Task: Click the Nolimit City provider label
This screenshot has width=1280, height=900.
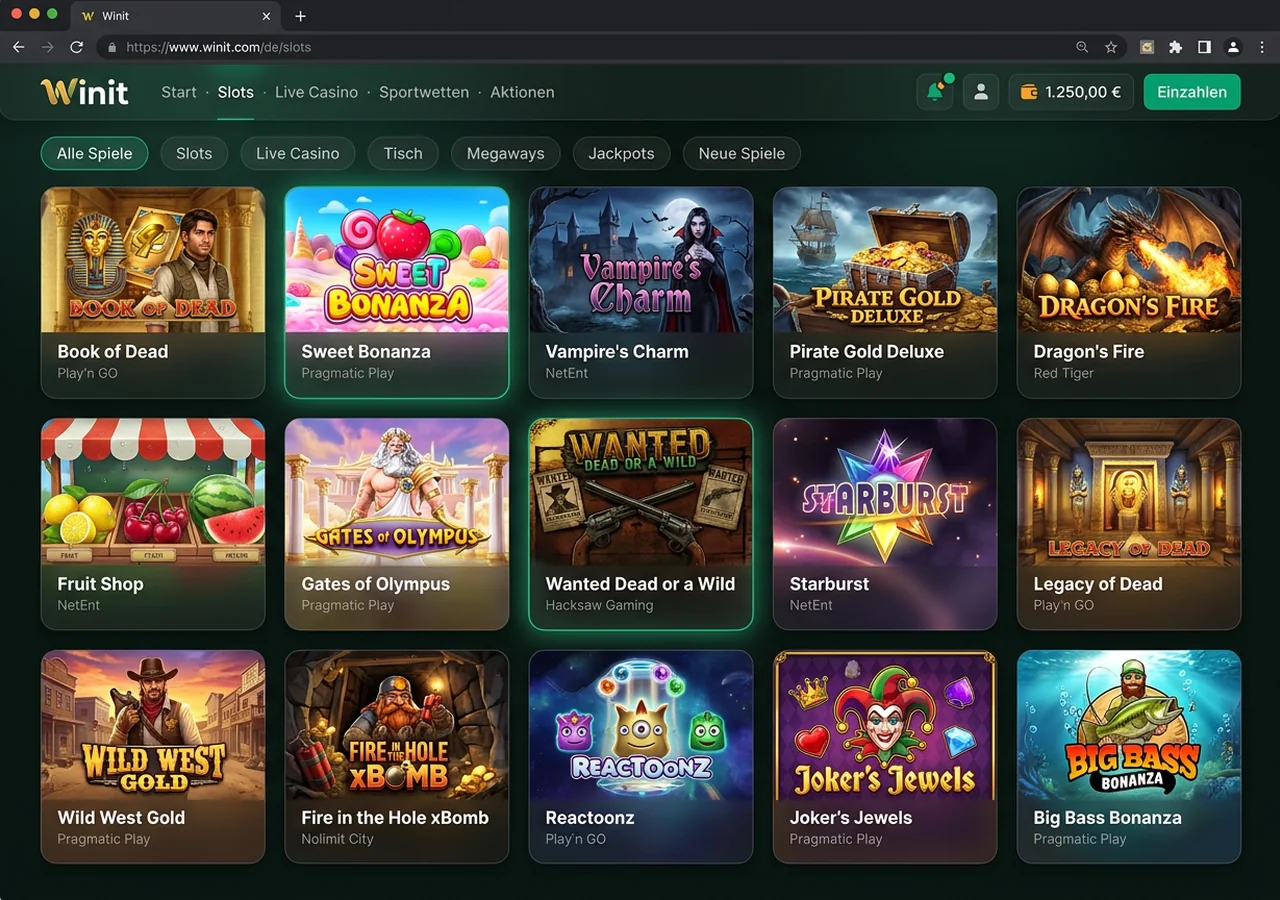Action: pyautogui.click(x=337, y=839)
